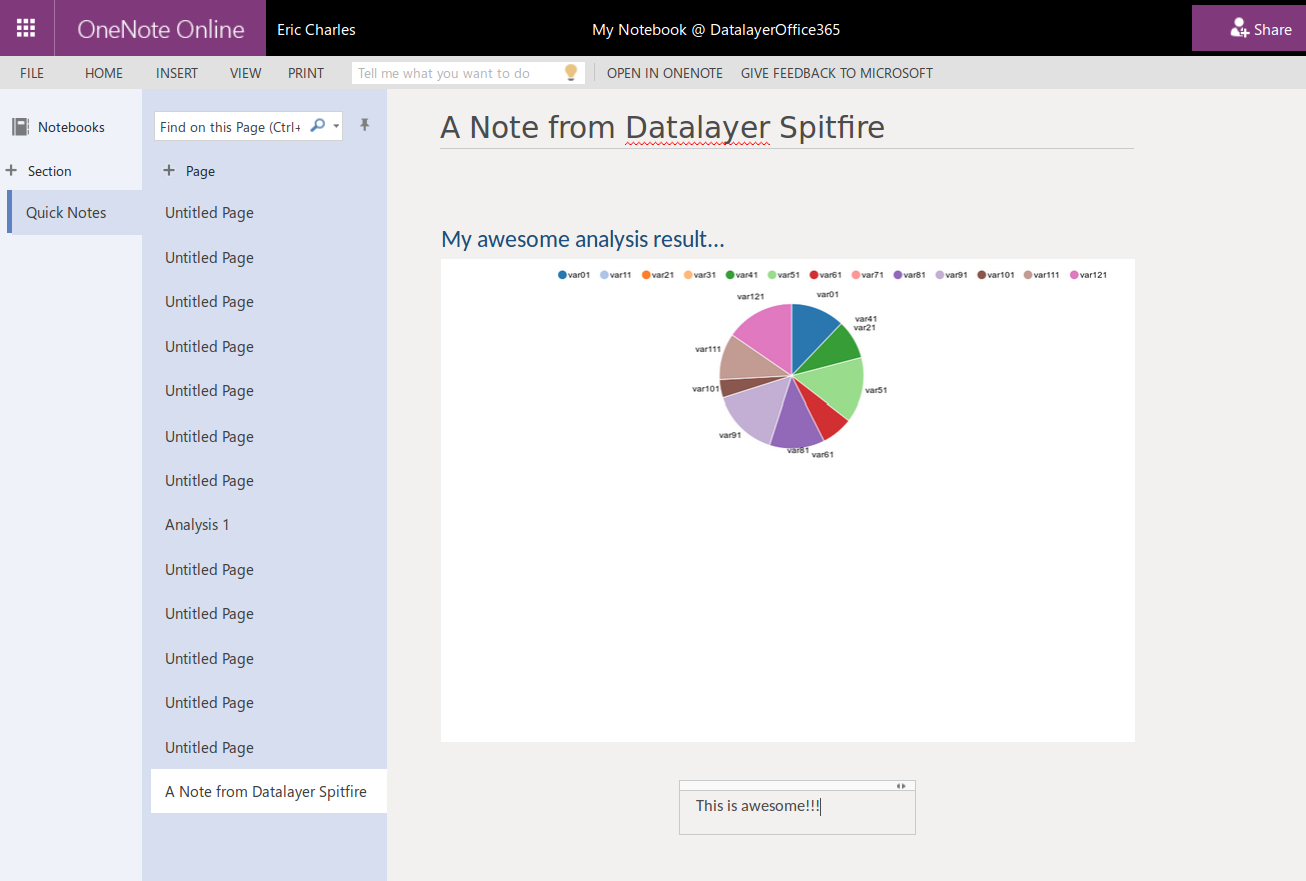Click OPEN IN ONENOTE
The width and height of the screenshot is (1306, 881).
[665, 73]
